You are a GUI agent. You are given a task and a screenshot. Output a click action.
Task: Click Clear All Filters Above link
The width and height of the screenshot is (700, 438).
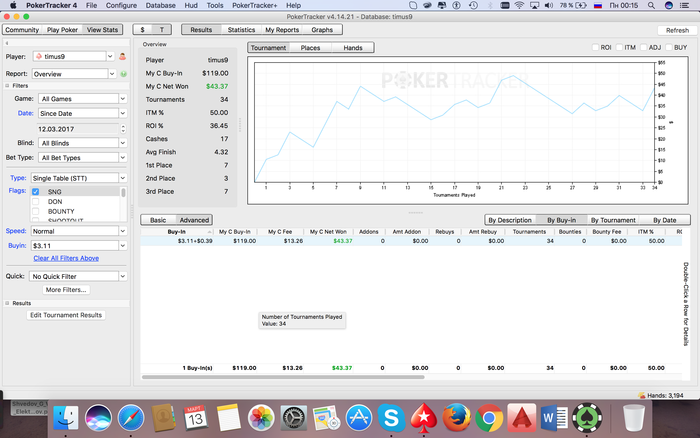66,258
